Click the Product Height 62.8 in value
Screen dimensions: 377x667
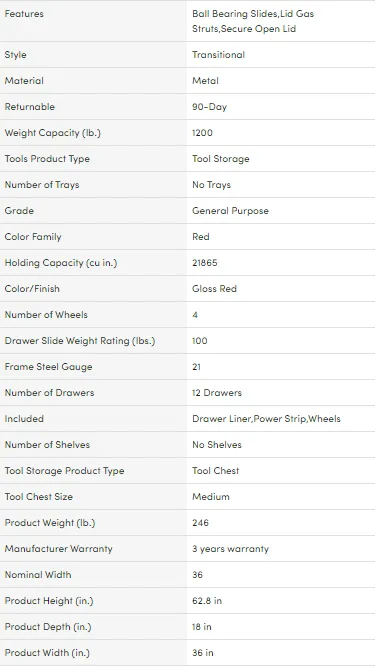coord(207,601)
